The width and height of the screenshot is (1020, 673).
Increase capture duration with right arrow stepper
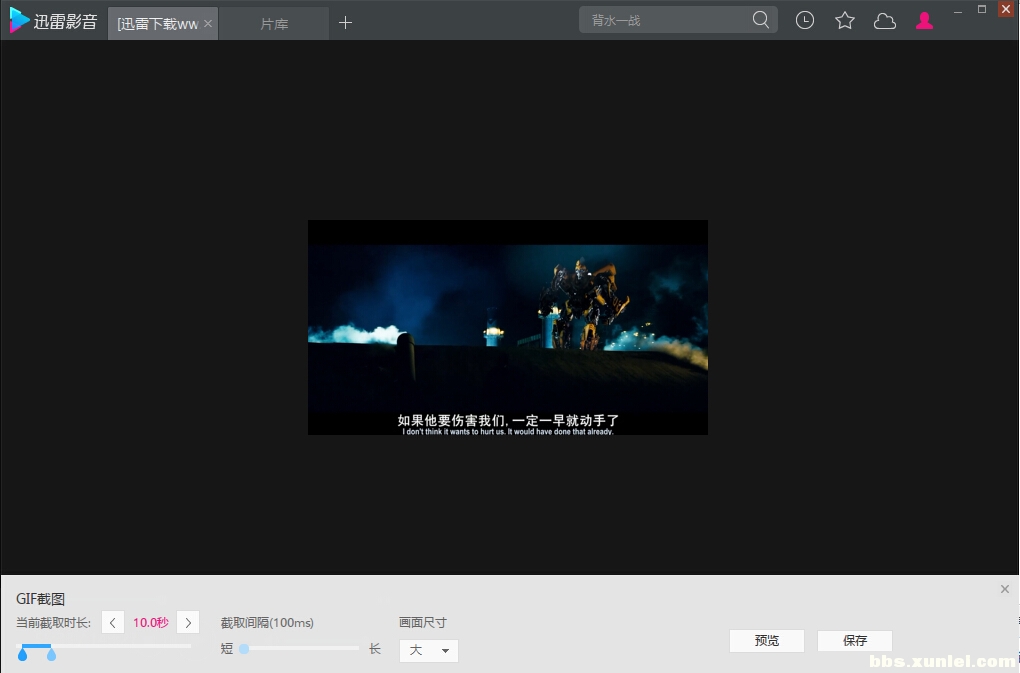(x=188, y=622)
